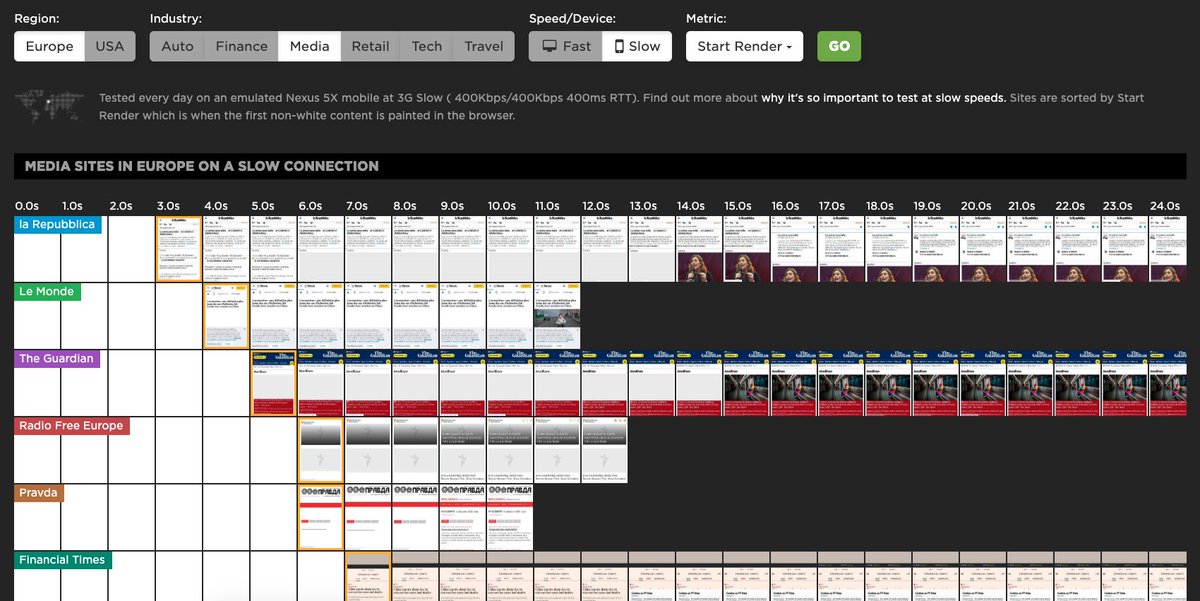The image size is (1200, 601).
Task: Choose the Tech industry
Action: coord(426,46)
